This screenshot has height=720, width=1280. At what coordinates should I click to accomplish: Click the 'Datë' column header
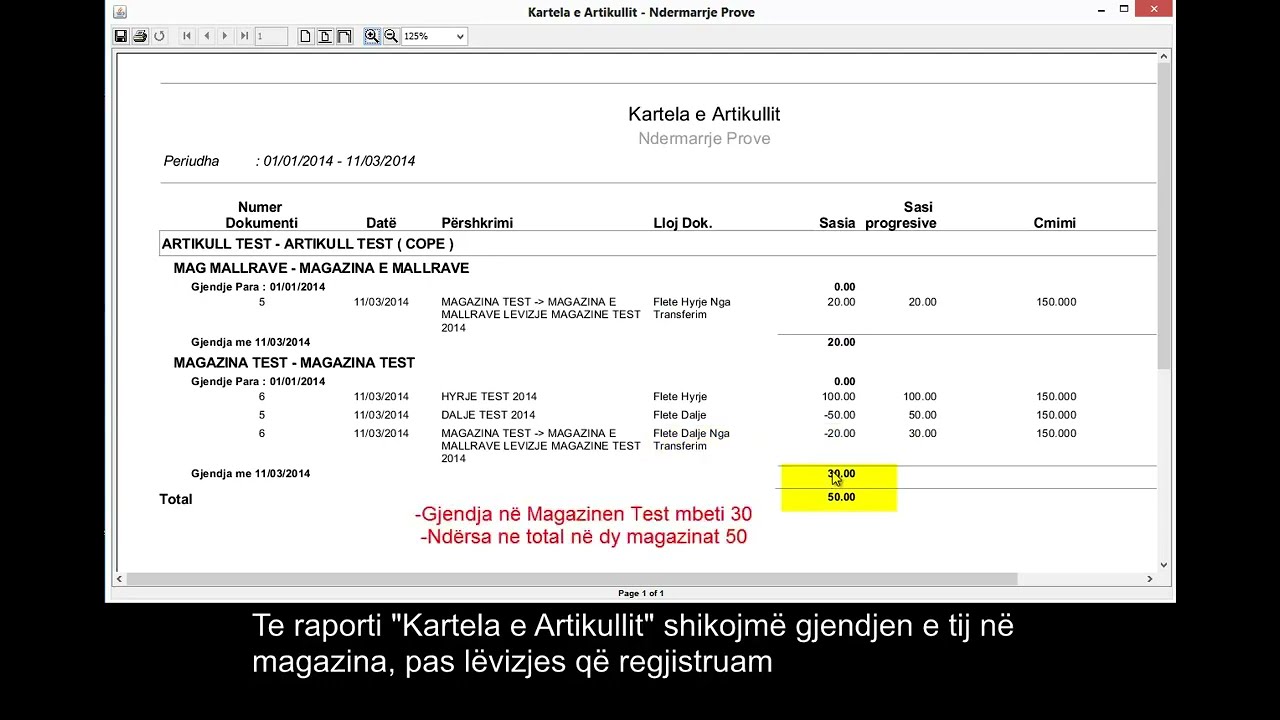pos(381,223)
